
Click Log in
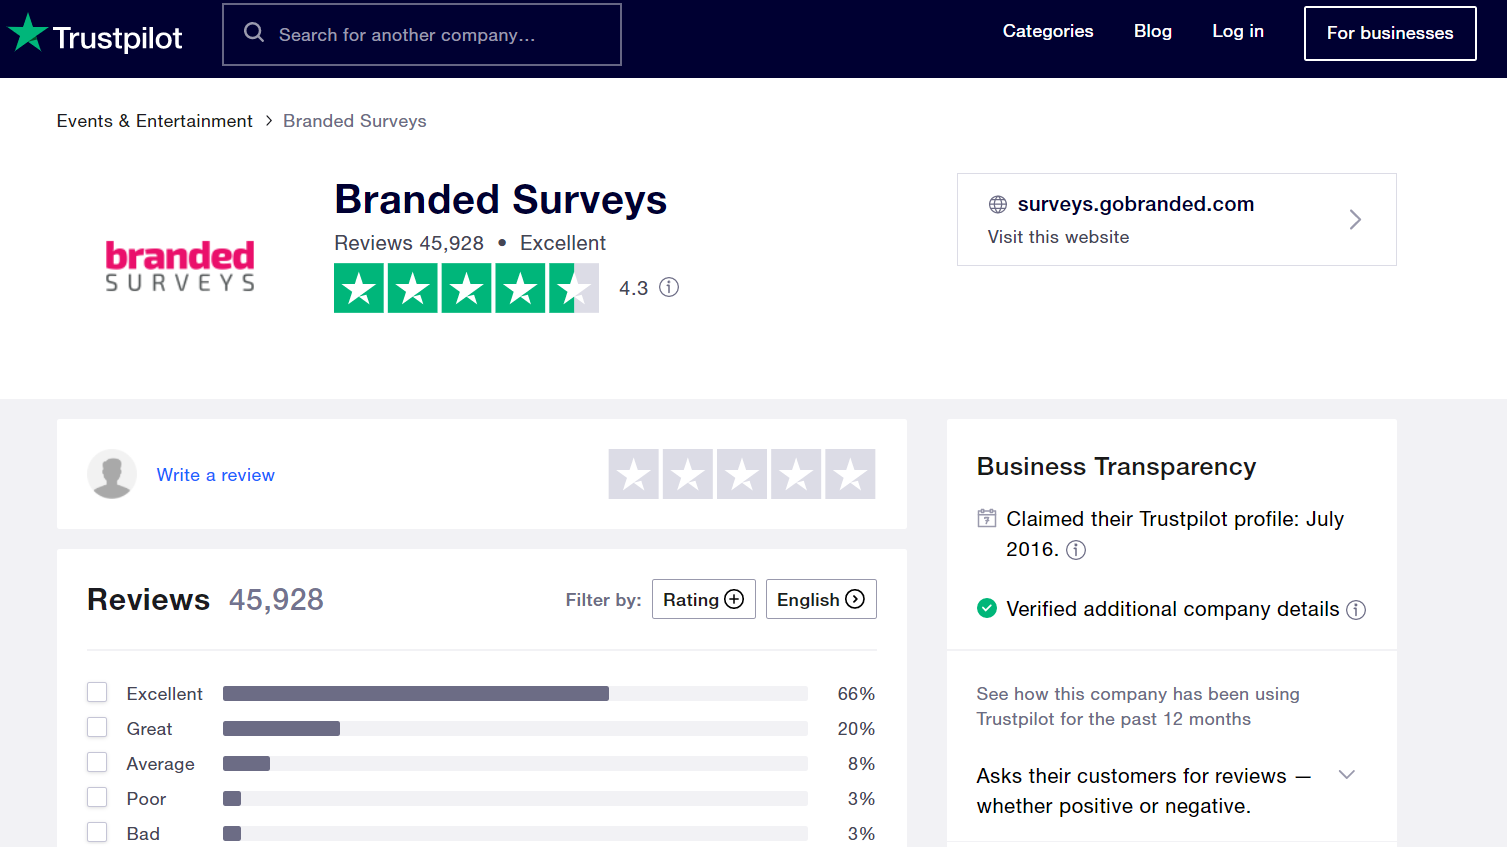[x=1238, y=31]
